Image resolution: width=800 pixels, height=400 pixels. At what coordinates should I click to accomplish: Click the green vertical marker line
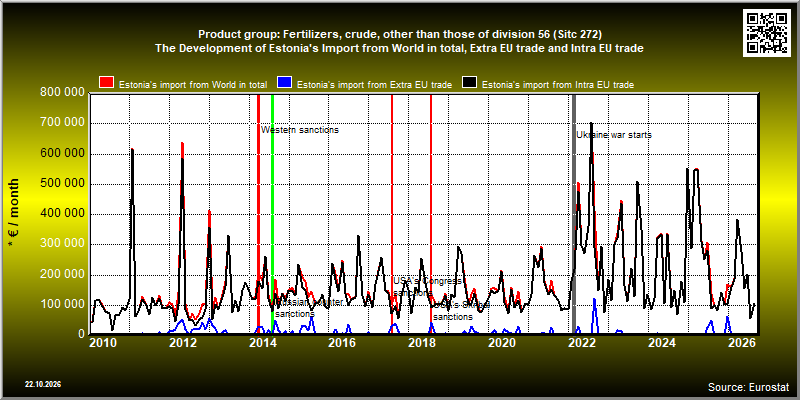tap(272, 214)
